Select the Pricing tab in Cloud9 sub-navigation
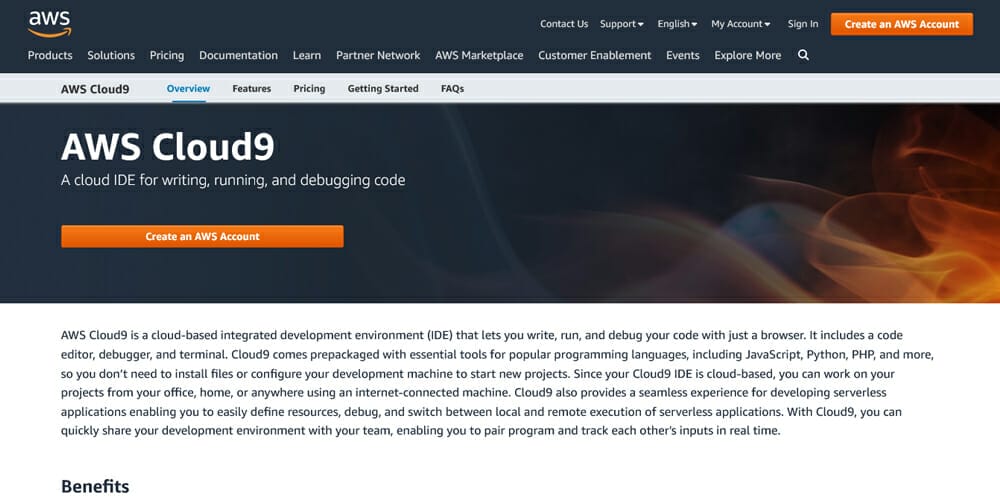Screen dimensions: 1000x500 point(309,89)
